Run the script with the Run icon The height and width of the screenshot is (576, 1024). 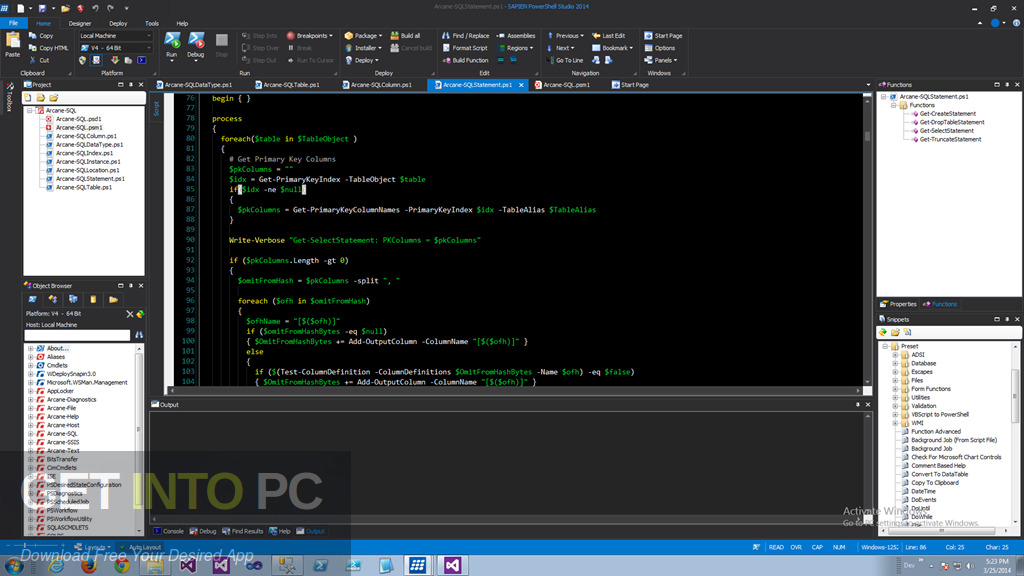[x=172, y=41]
